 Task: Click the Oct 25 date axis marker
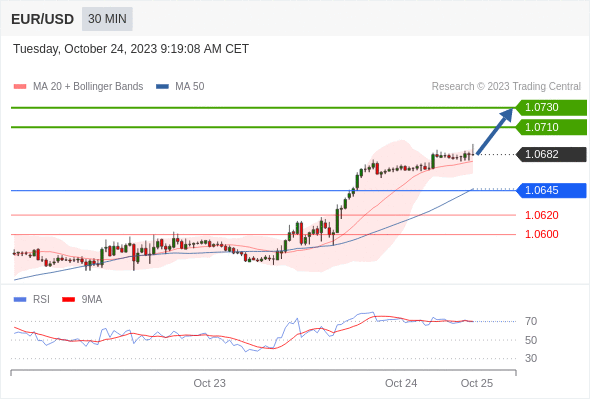pos(477,383)
